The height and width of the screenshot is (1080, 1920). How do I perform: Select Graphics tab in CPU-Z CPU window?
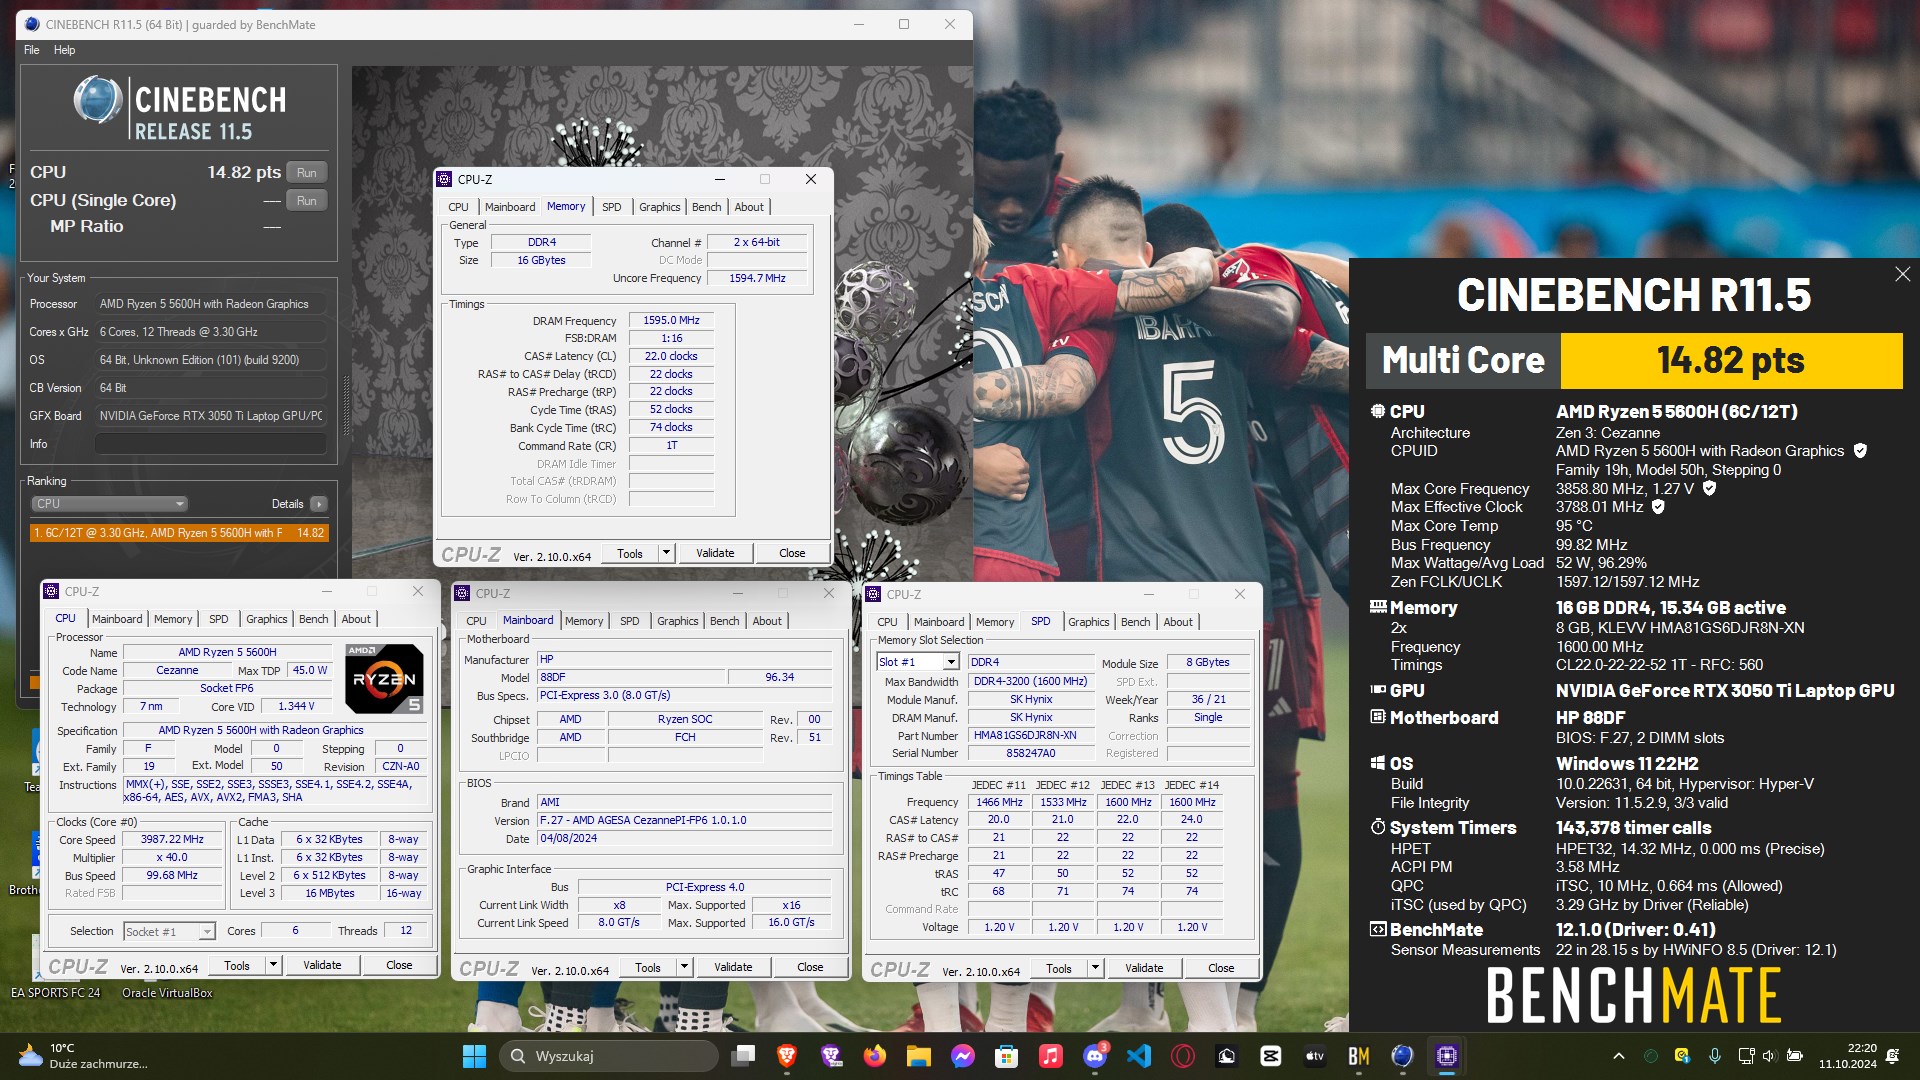click(266, 619)
